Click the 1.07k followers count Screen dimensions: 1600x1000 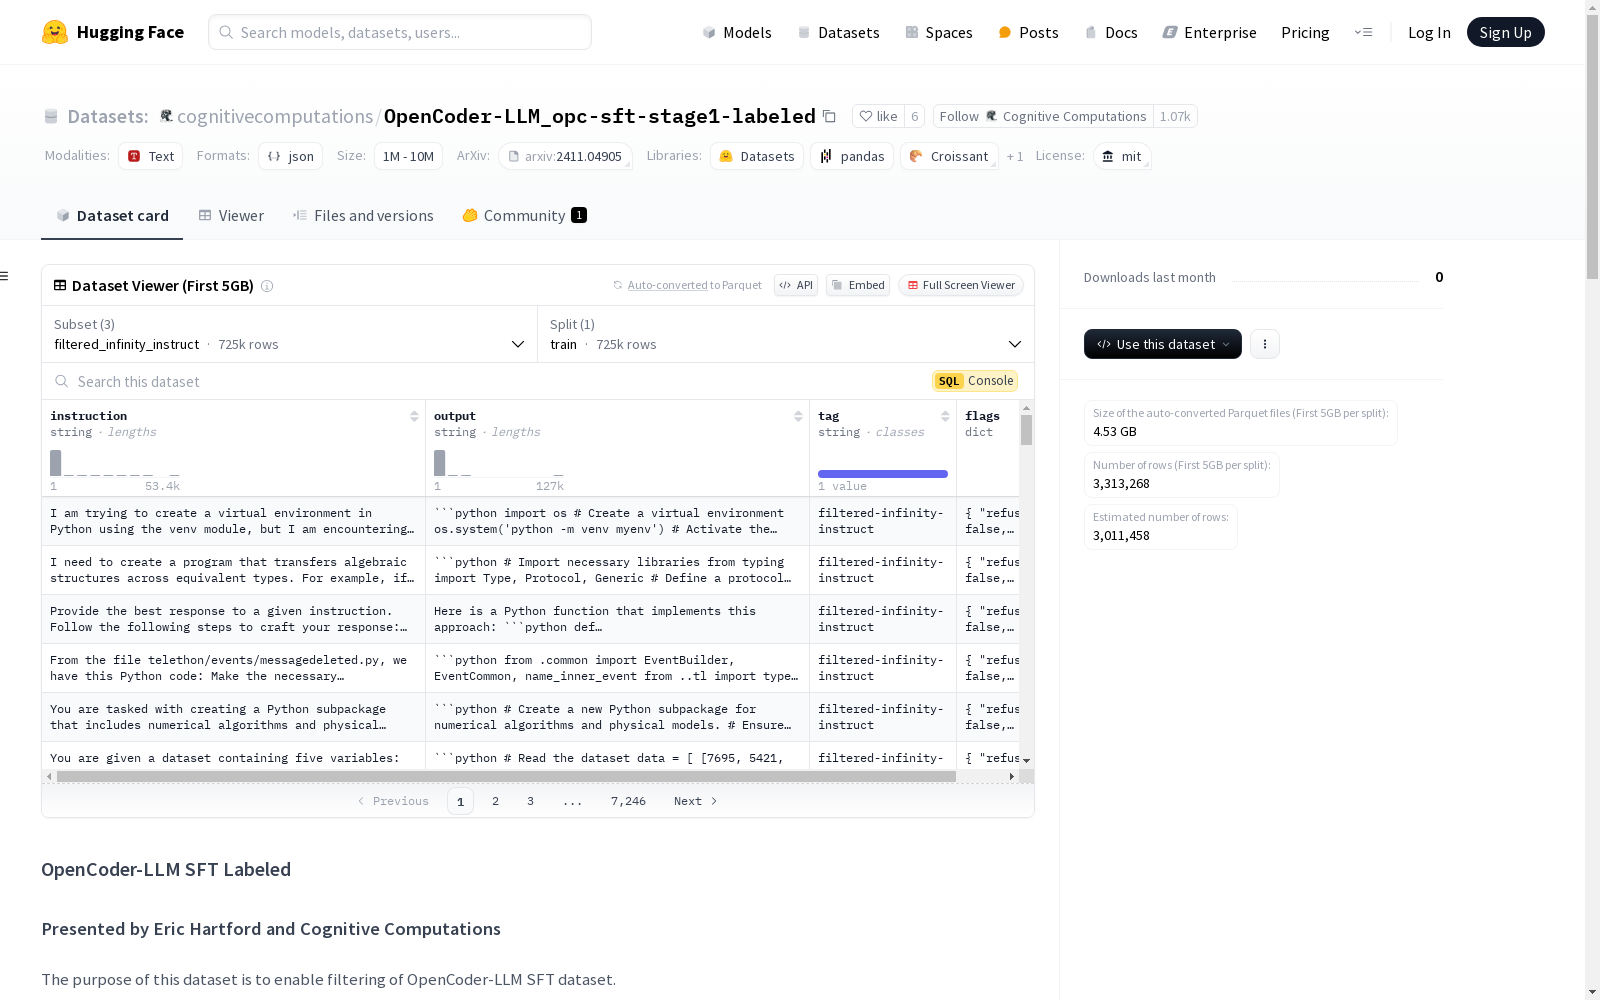1175,116
